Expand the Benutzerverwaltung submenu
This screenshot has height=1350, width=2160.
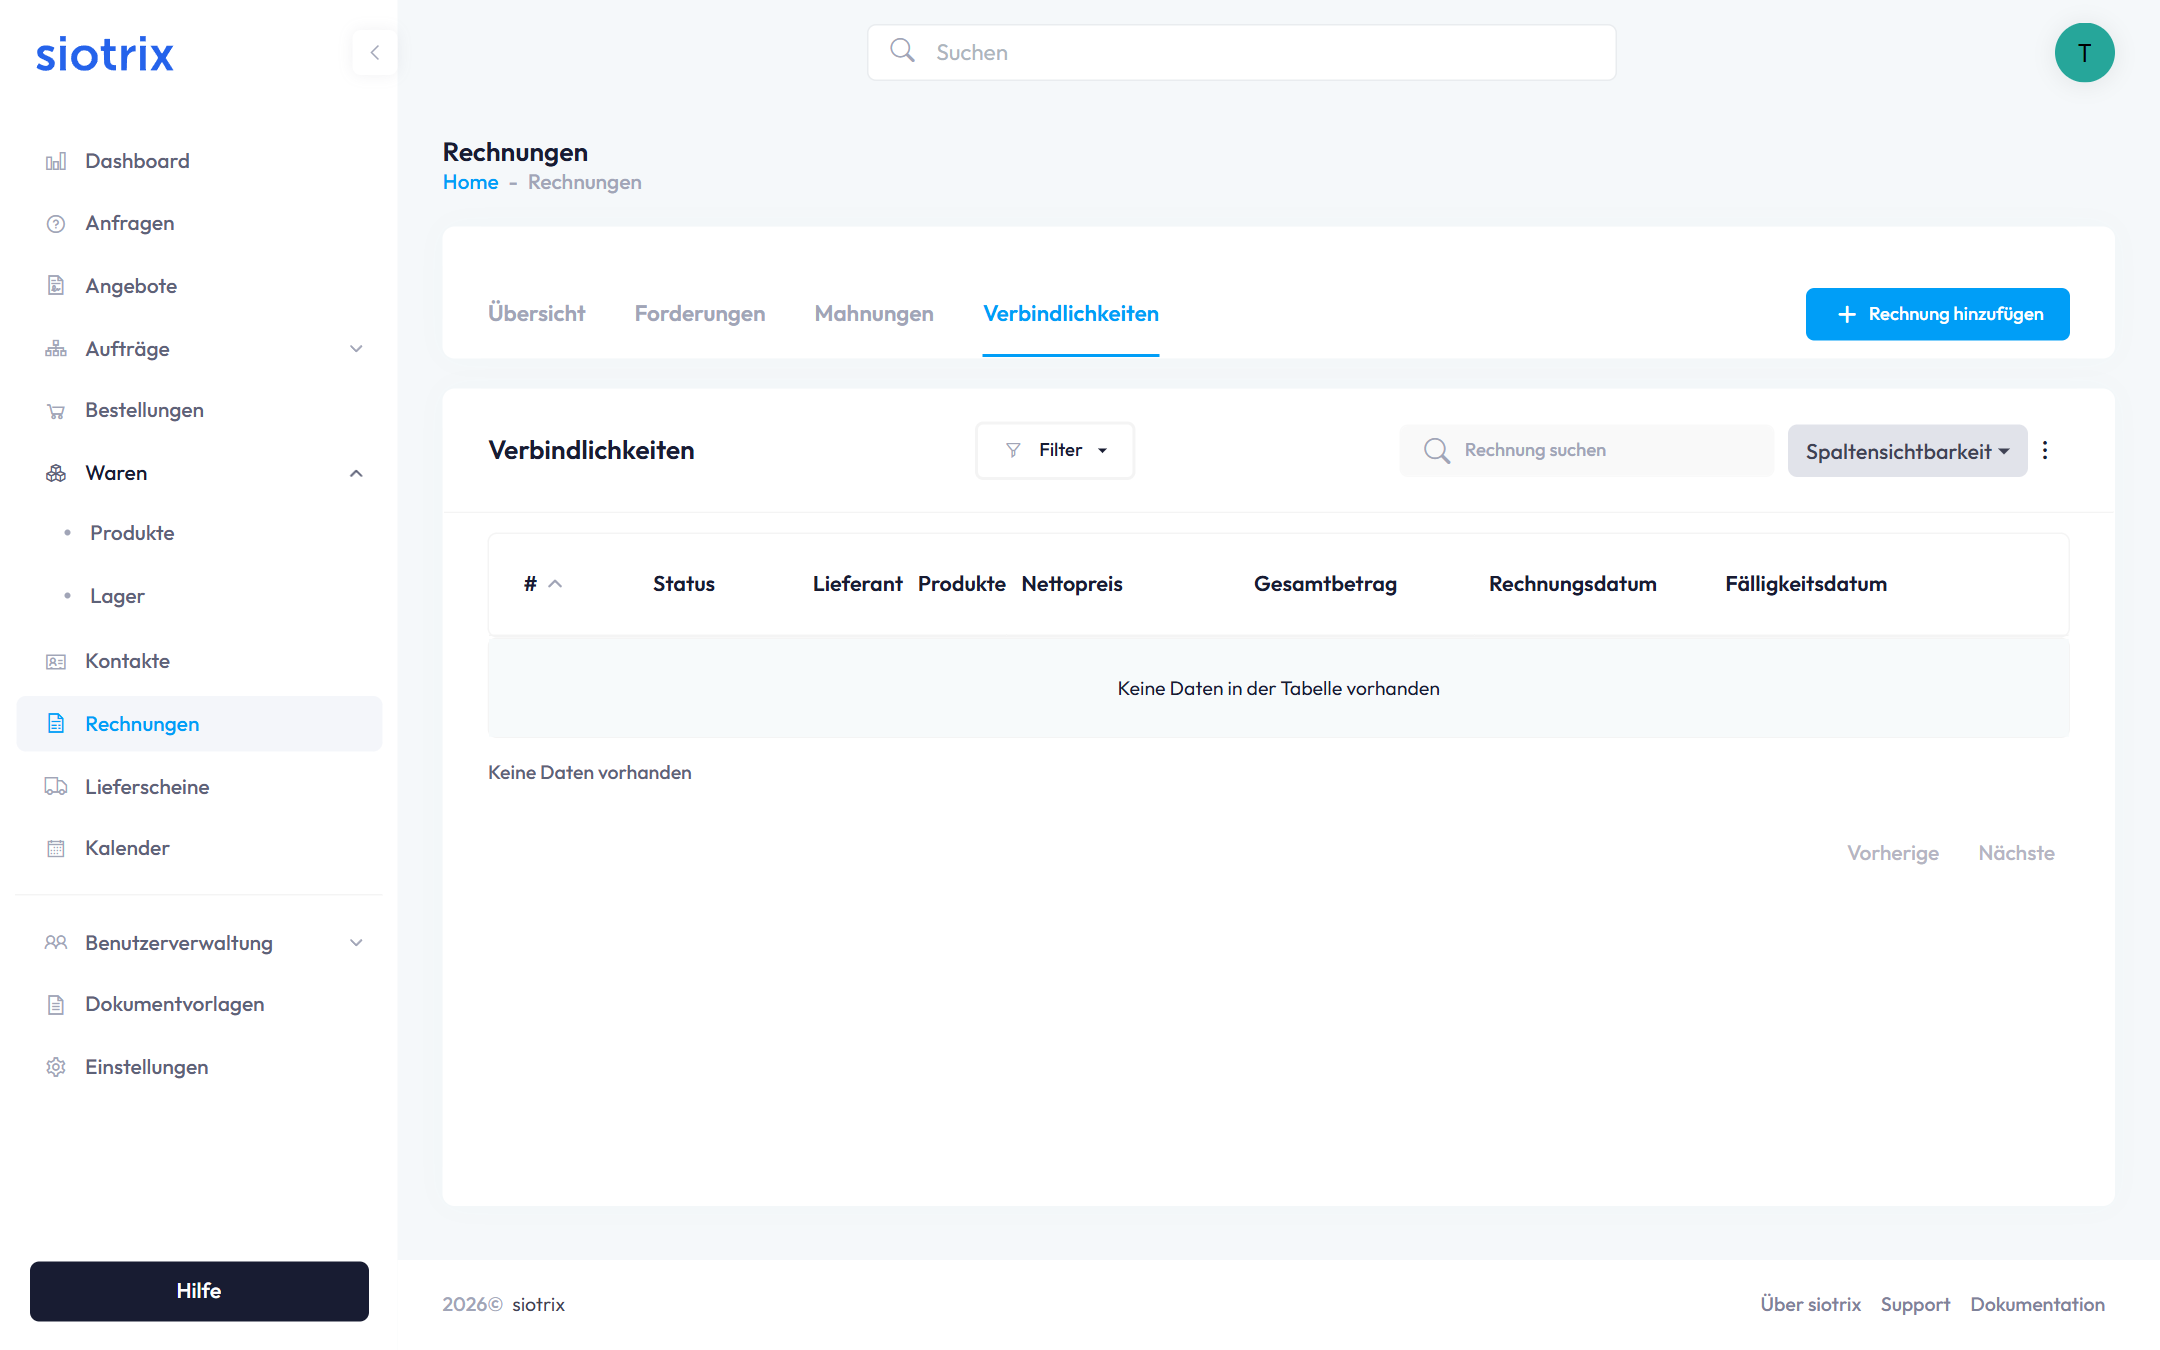(356, 943)
